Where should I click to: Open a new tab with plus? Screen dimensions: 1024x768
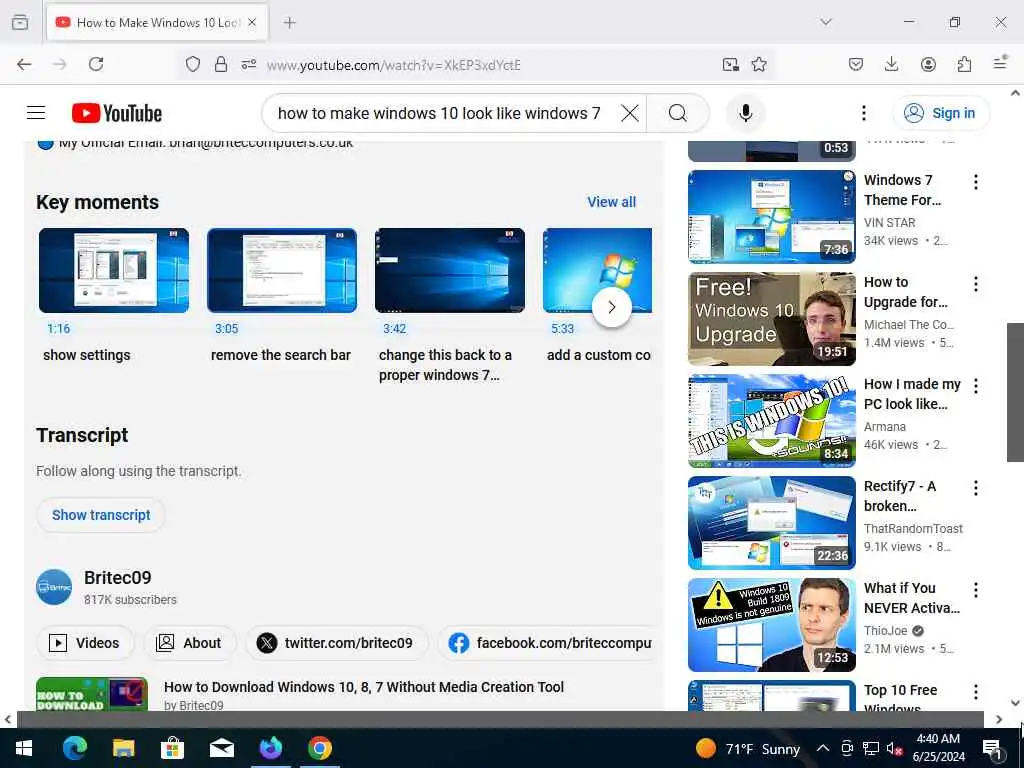289,22
